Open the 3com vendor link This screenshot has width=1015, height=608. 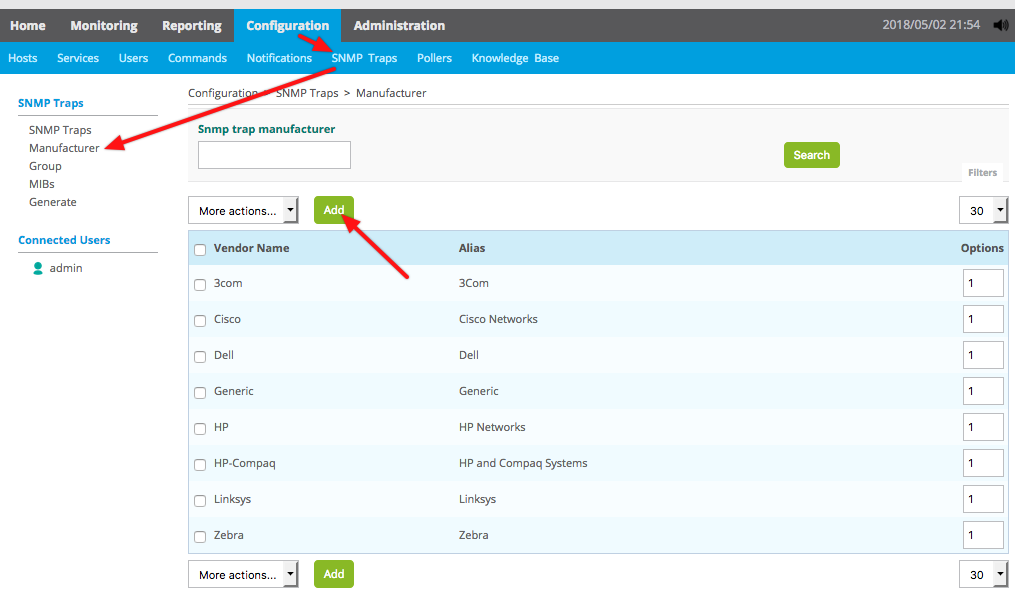click(228, 283)
